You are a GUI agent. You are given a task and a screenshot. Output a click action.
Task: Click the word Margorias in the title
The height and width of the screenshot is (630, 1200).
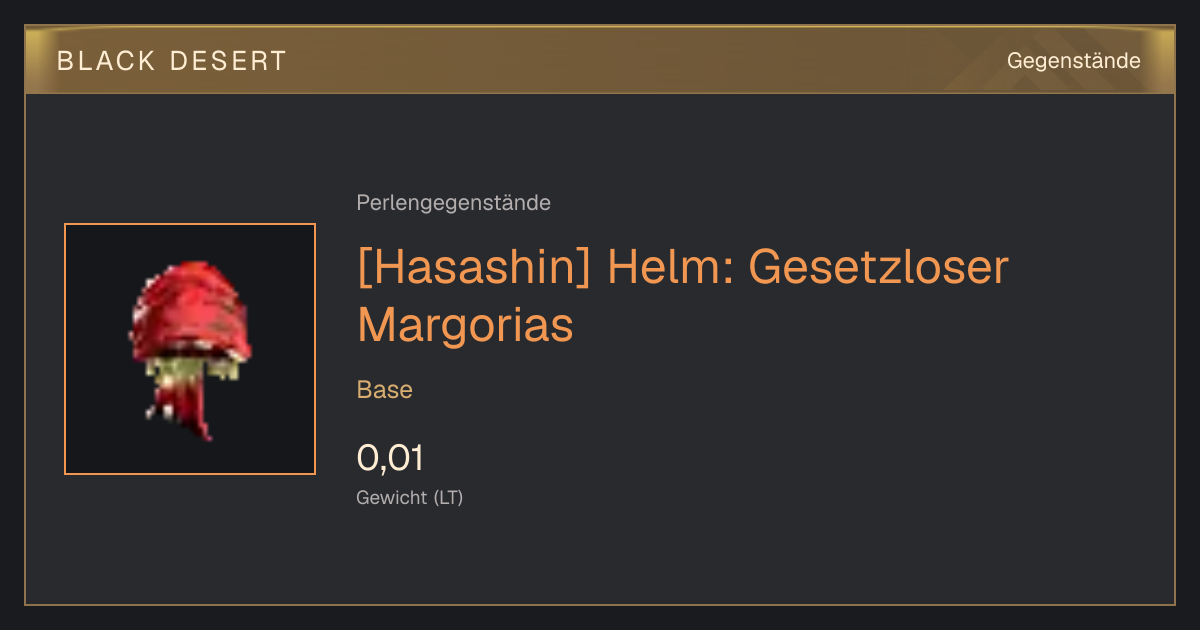click(x=465, y=324)
